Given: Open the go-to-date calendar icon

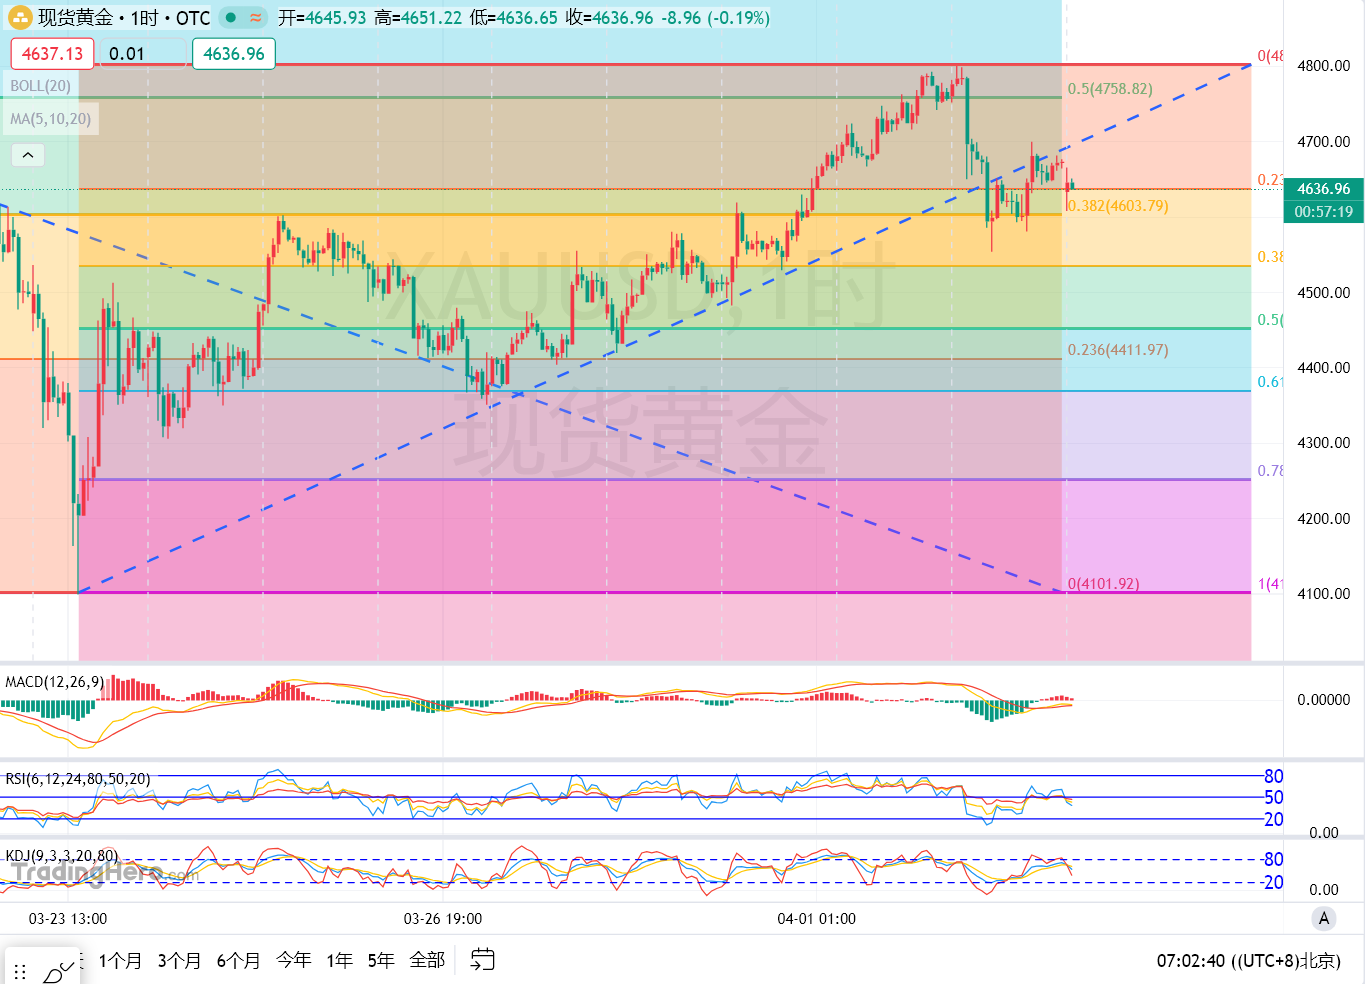Looking at the screenshot, I should click(483, 960).
